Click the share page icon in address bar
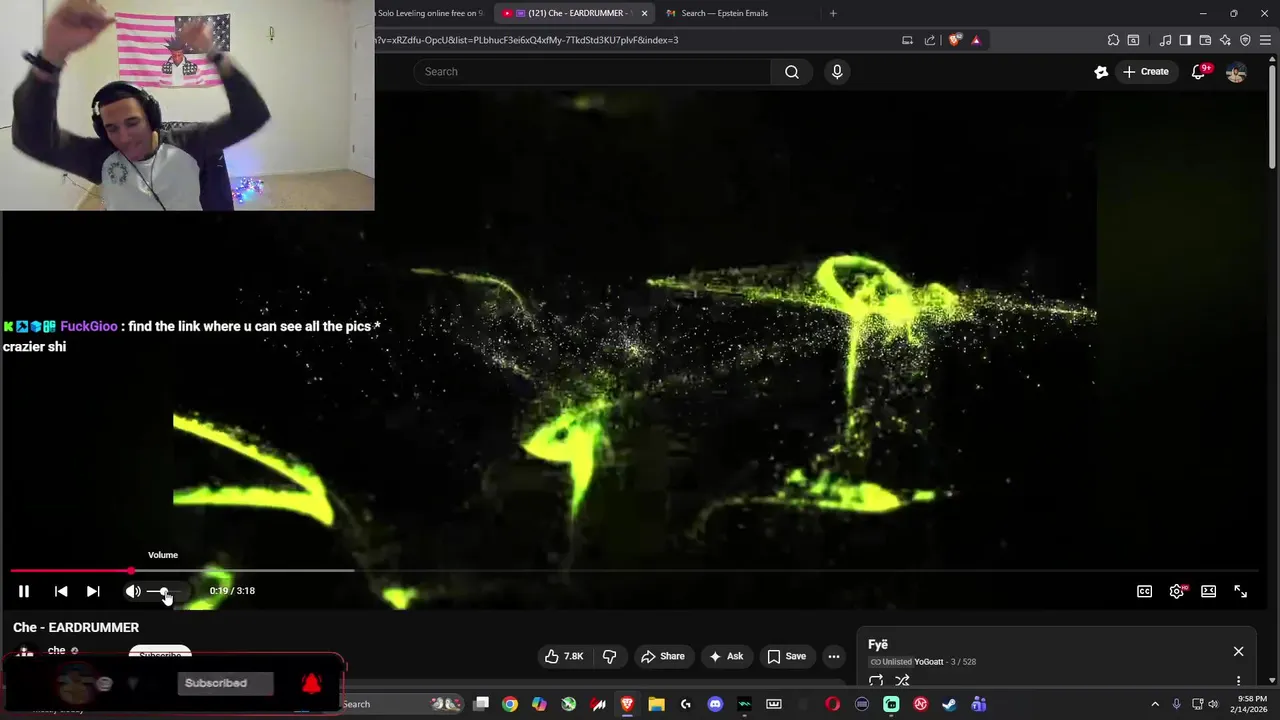This screenshot has width=1280, height=720. [930, 40]
